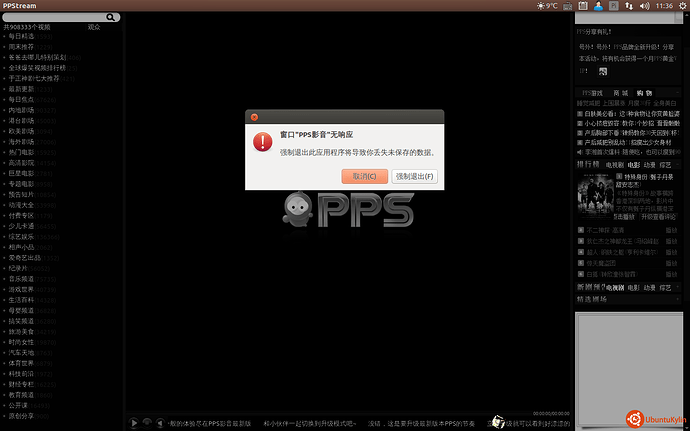Click the input method indicator in top panel
This screenshot has width=690, height=431.
[614, 6]
